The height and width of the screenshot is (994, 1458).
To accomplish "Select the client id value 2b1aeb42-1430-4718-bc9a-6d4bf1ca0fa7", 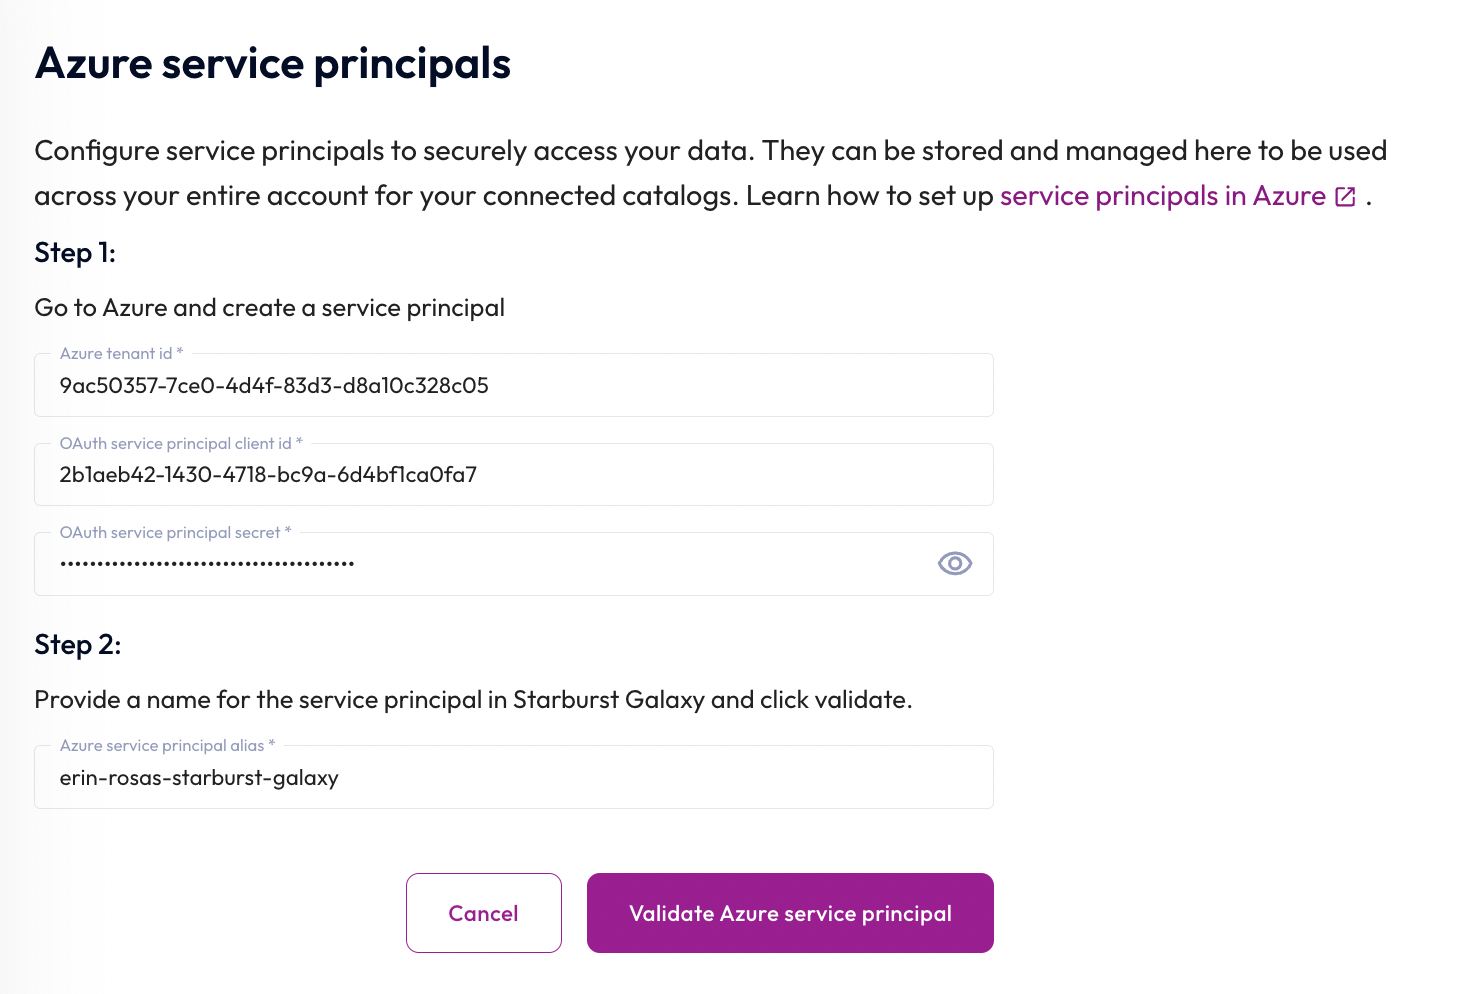I will click(267, 475).
